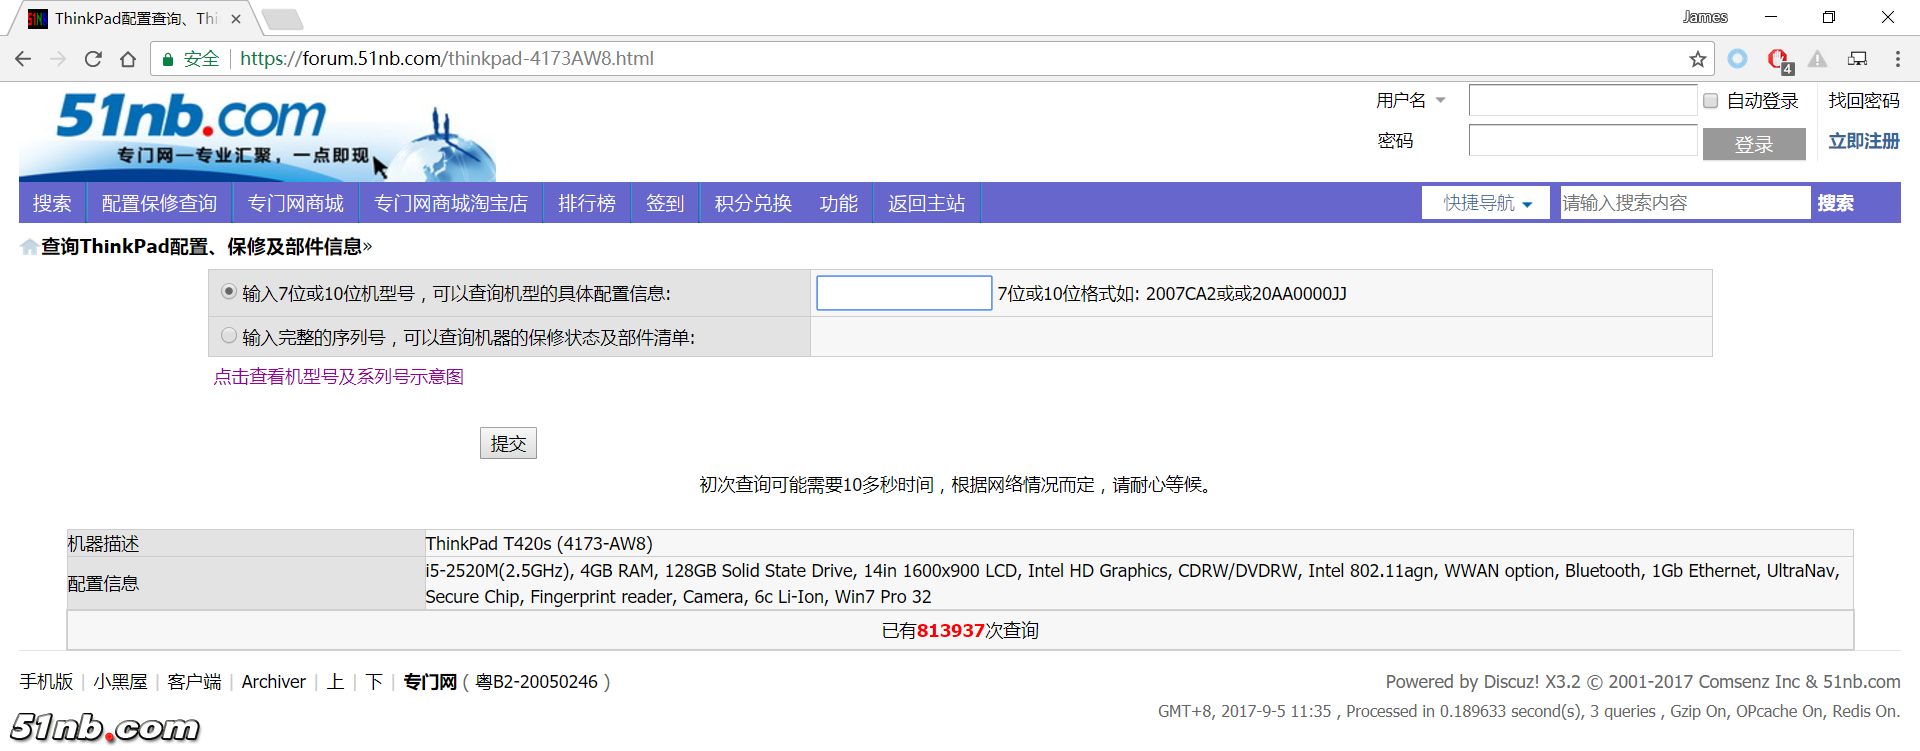Open the 小黑屋 footer link

(x=120, y=682)
